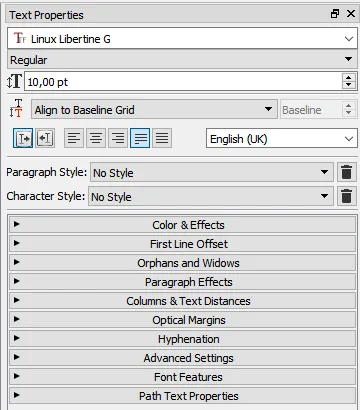This screenshot has width=360, height=410.
Task: Align text left
Action: click(x=74, y=138)
